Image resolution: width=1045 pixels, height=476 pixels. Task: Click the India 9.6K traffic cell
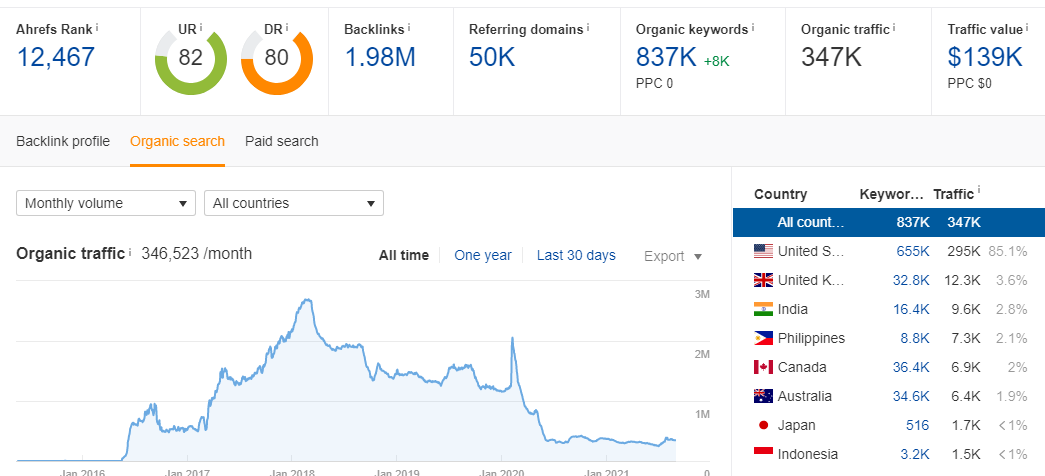[x=966, y=309]
